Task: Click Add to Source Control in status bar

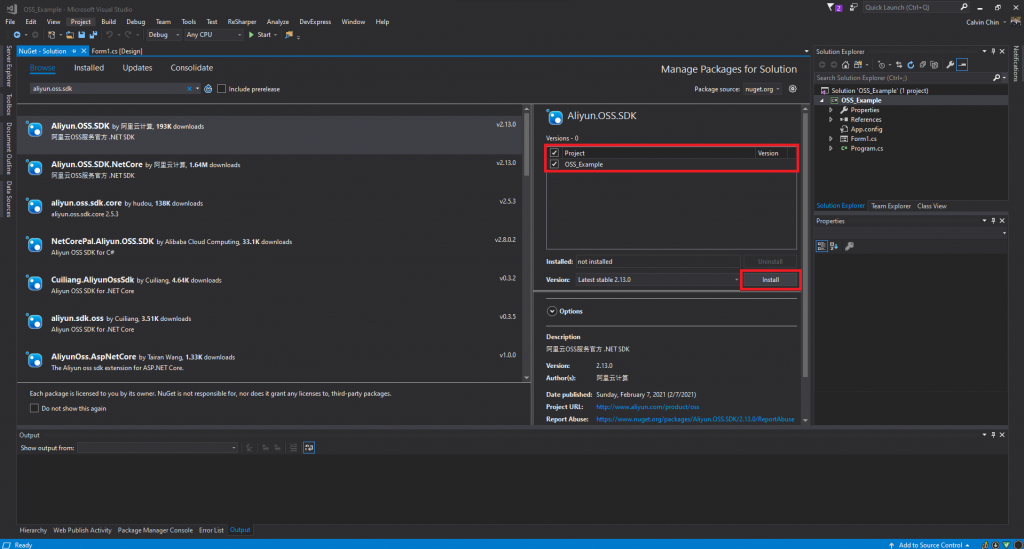Action: pyautogui.click(x=929, y=544)
